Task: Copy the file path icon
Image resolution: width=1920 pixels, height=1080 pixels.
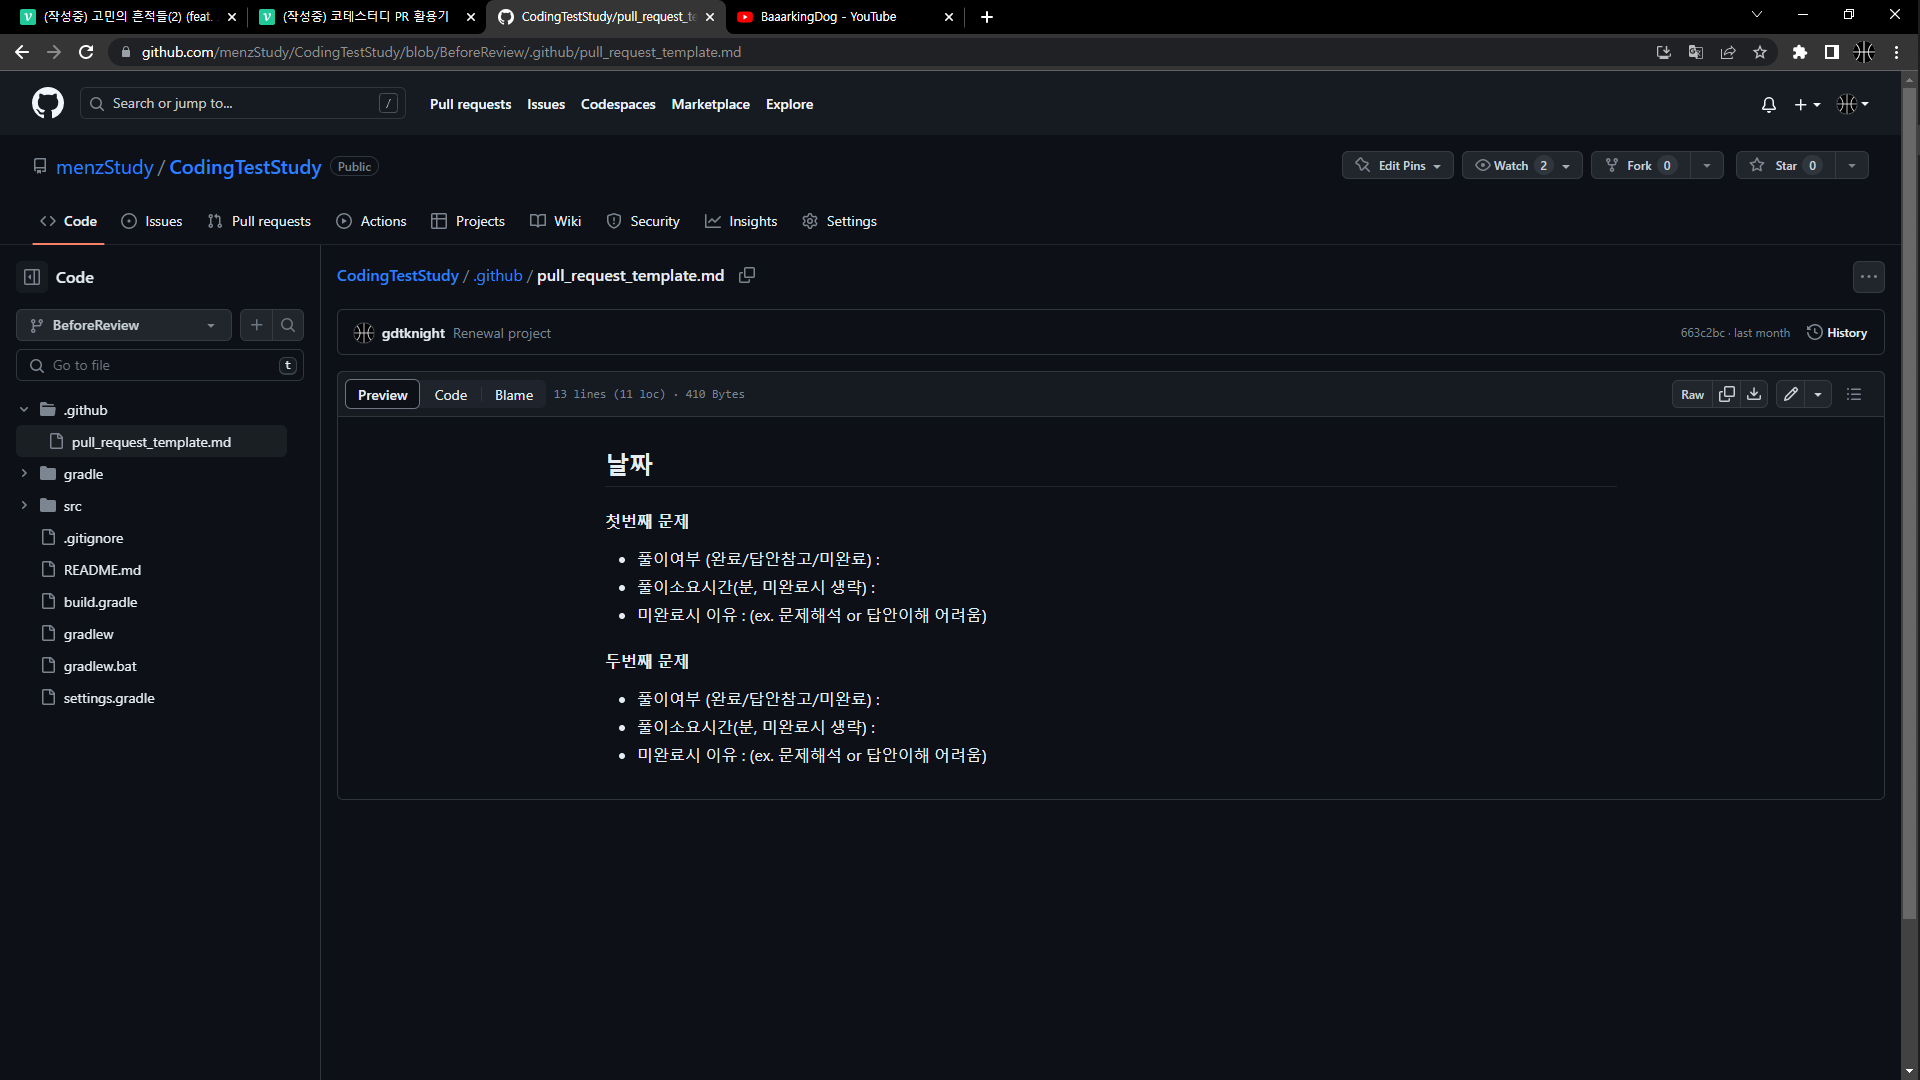Action: 747,275
